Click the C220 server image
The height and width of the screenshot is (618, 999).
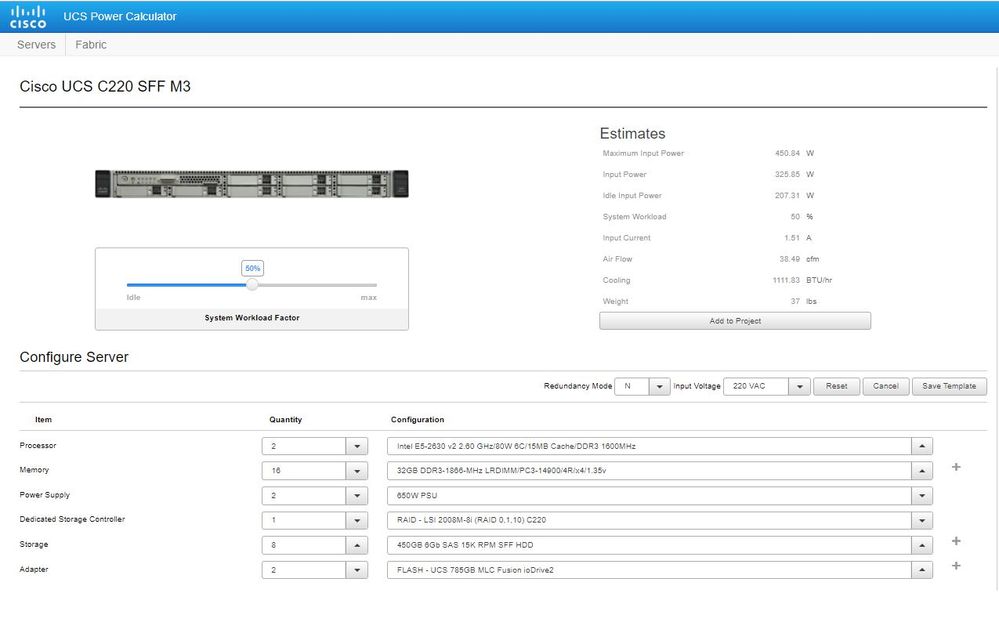(252, 184)
